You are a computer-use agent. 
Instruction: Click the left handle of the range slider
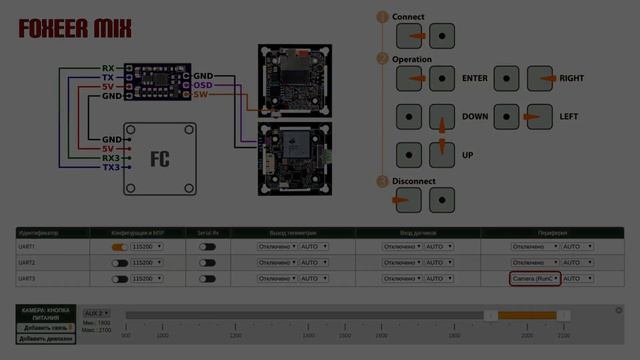click(x=491, y=315)
